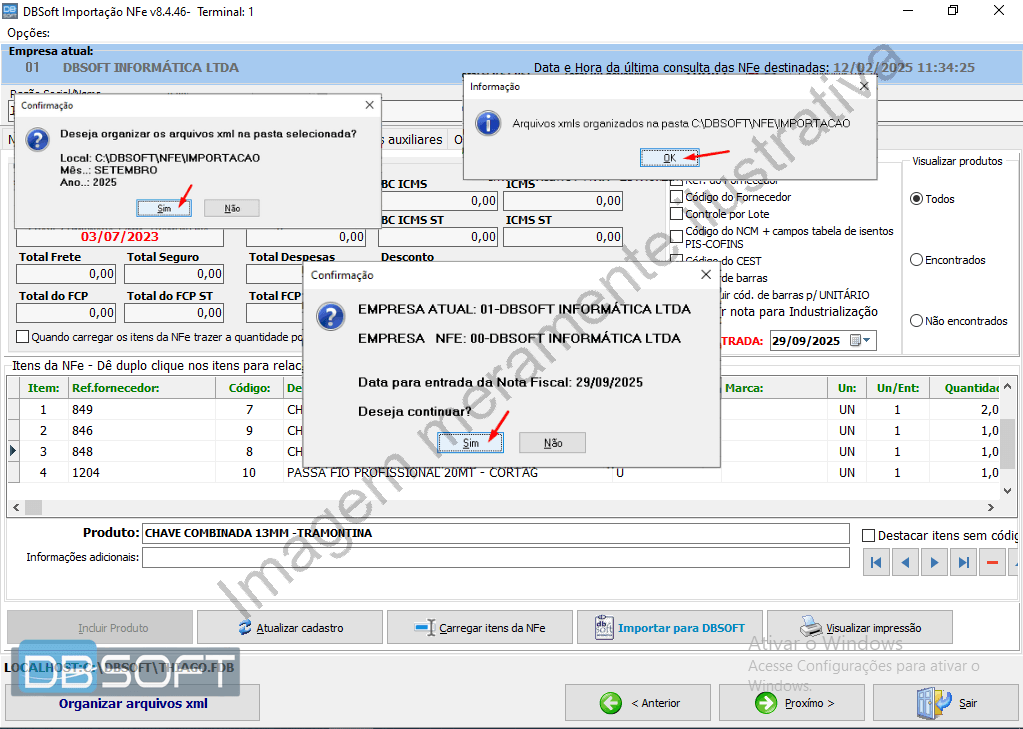Select the Não encontrados radio option
Screen dimensions: 1023x729
click(x=916, y=321)
